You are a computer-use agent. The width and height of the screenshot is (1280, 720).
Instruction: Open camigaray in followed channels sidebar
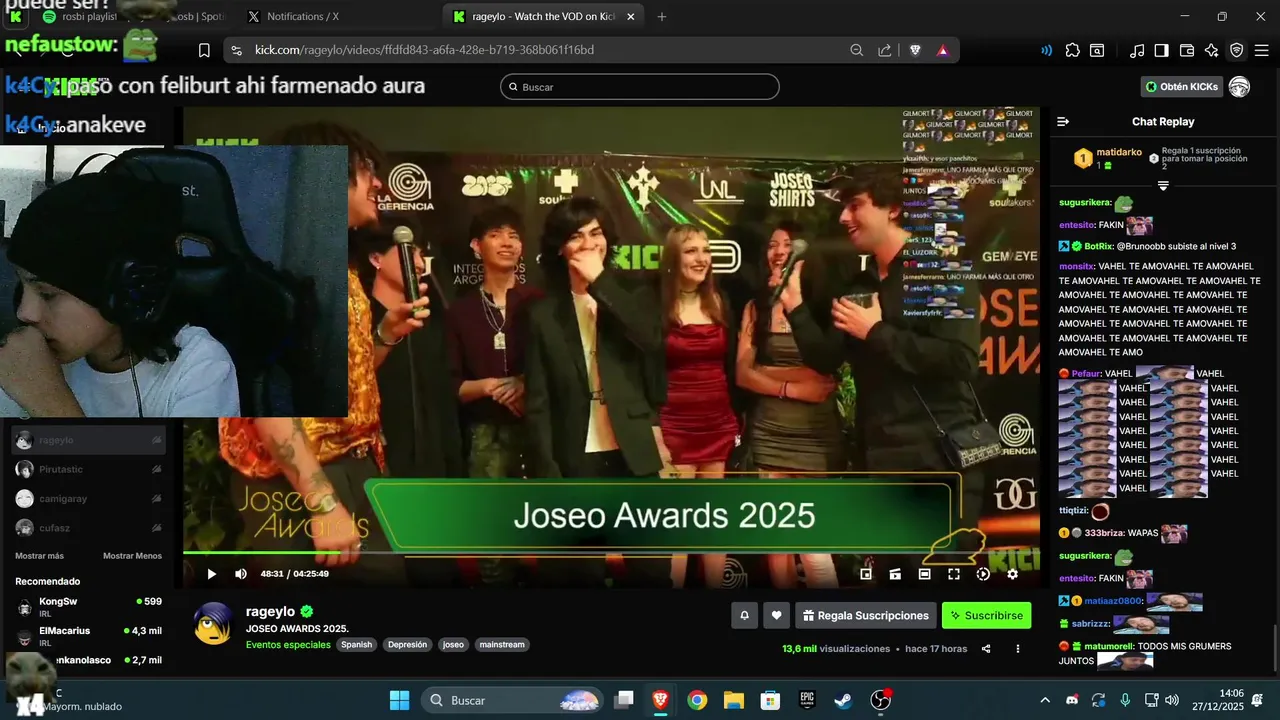pyautogui.click(x=88, y=498)
